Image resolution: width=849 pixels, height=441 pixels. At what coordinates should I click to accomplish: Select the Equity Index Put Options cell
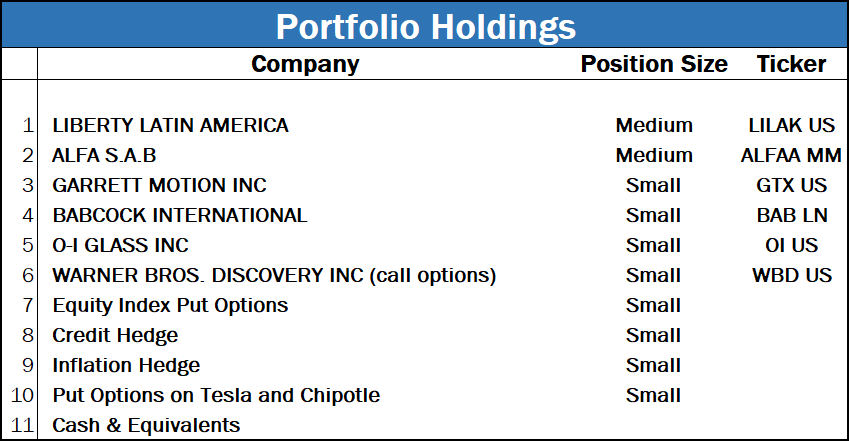(x=170, y=306)
